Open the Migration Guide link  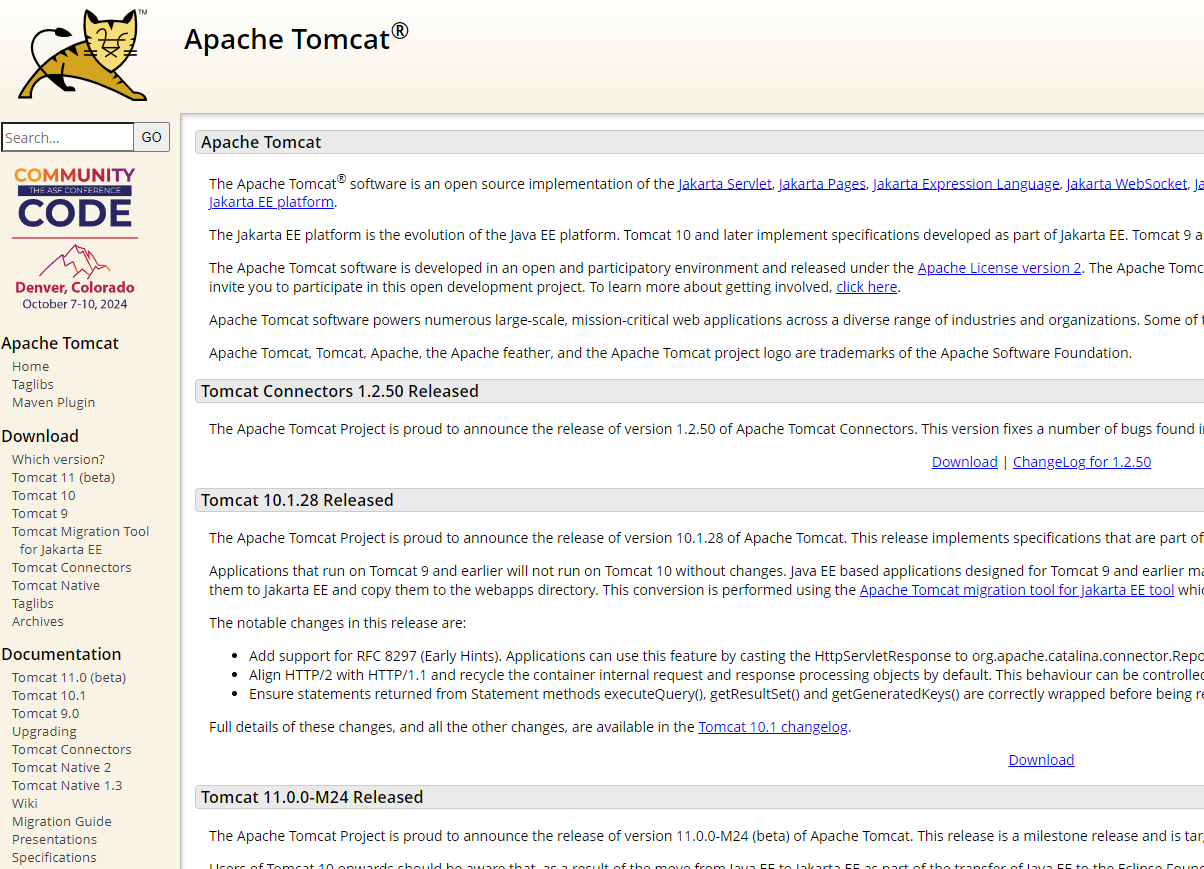tap(62, 821)
